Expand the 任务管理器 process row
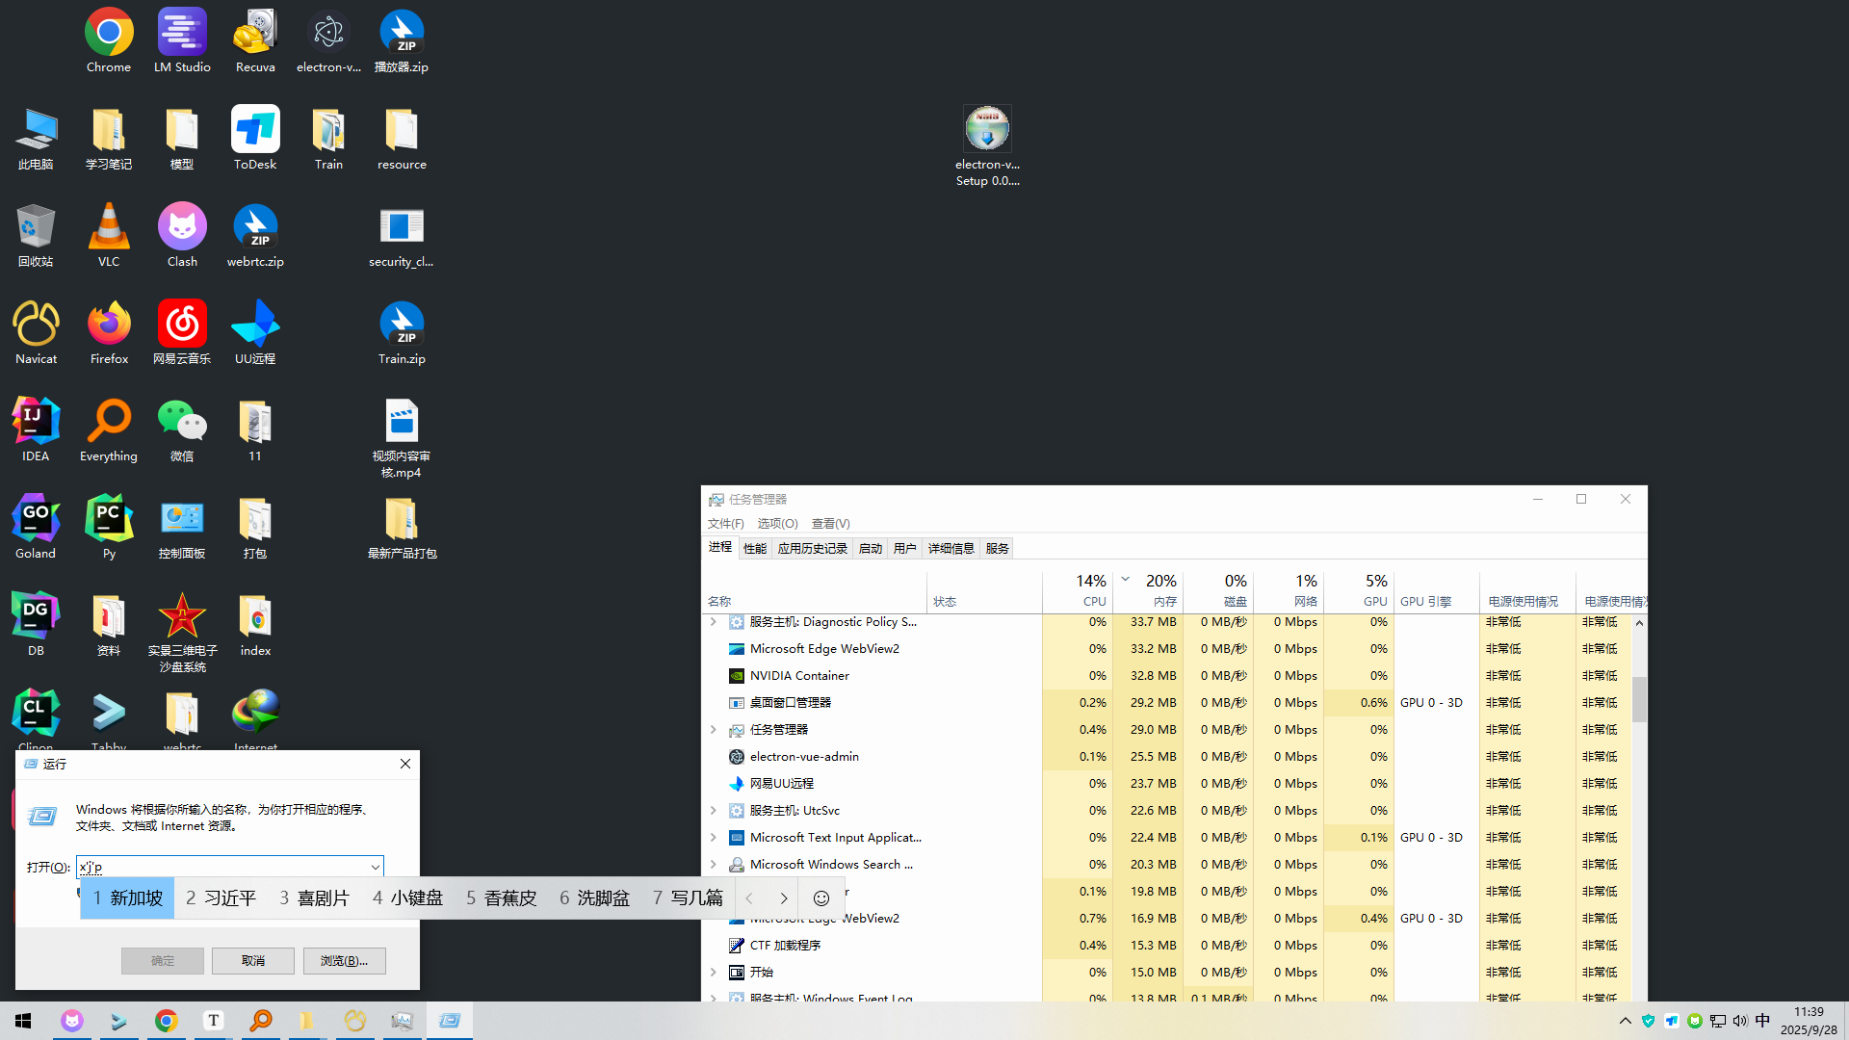Screen dimensions: 1849x1040 tap(713, 730)
